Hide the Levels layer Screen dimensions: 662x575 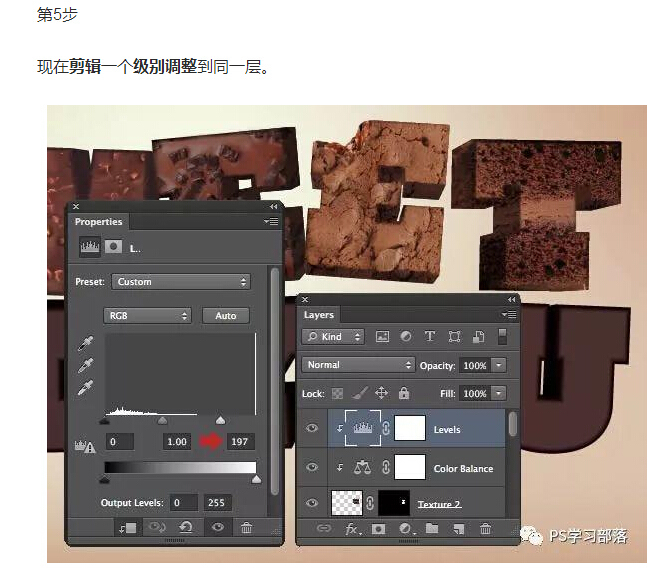pyautogui.click(x=312, y=429)
